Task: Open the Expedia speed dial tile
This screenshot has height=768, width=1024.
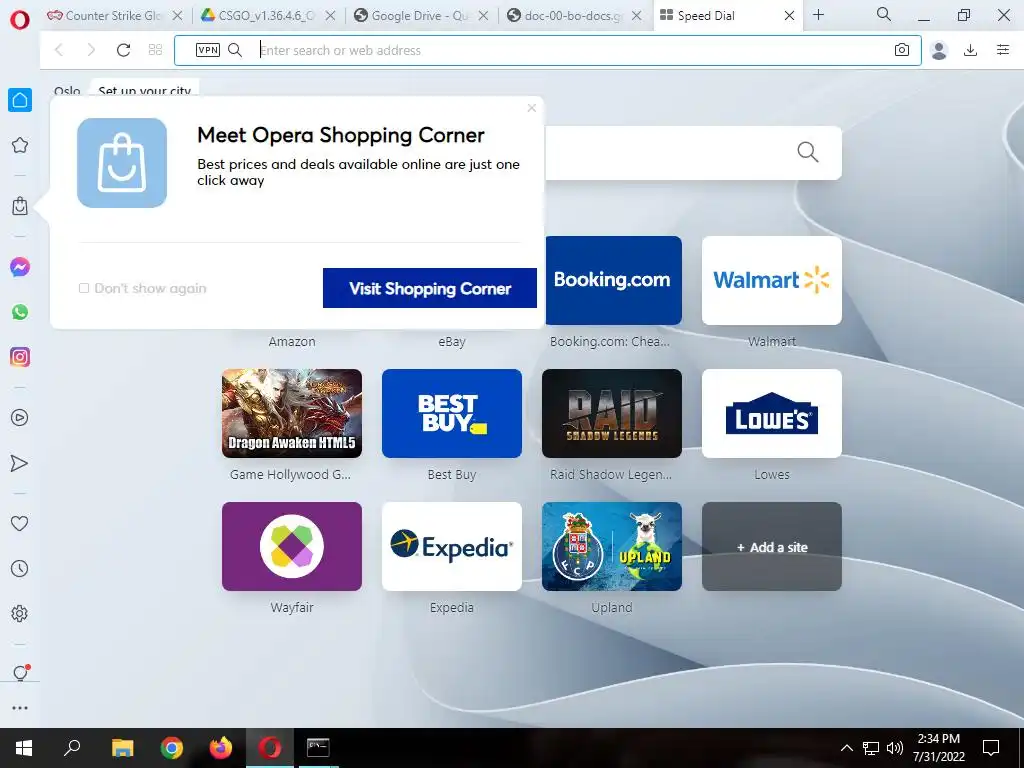Action: coord(452,547)
